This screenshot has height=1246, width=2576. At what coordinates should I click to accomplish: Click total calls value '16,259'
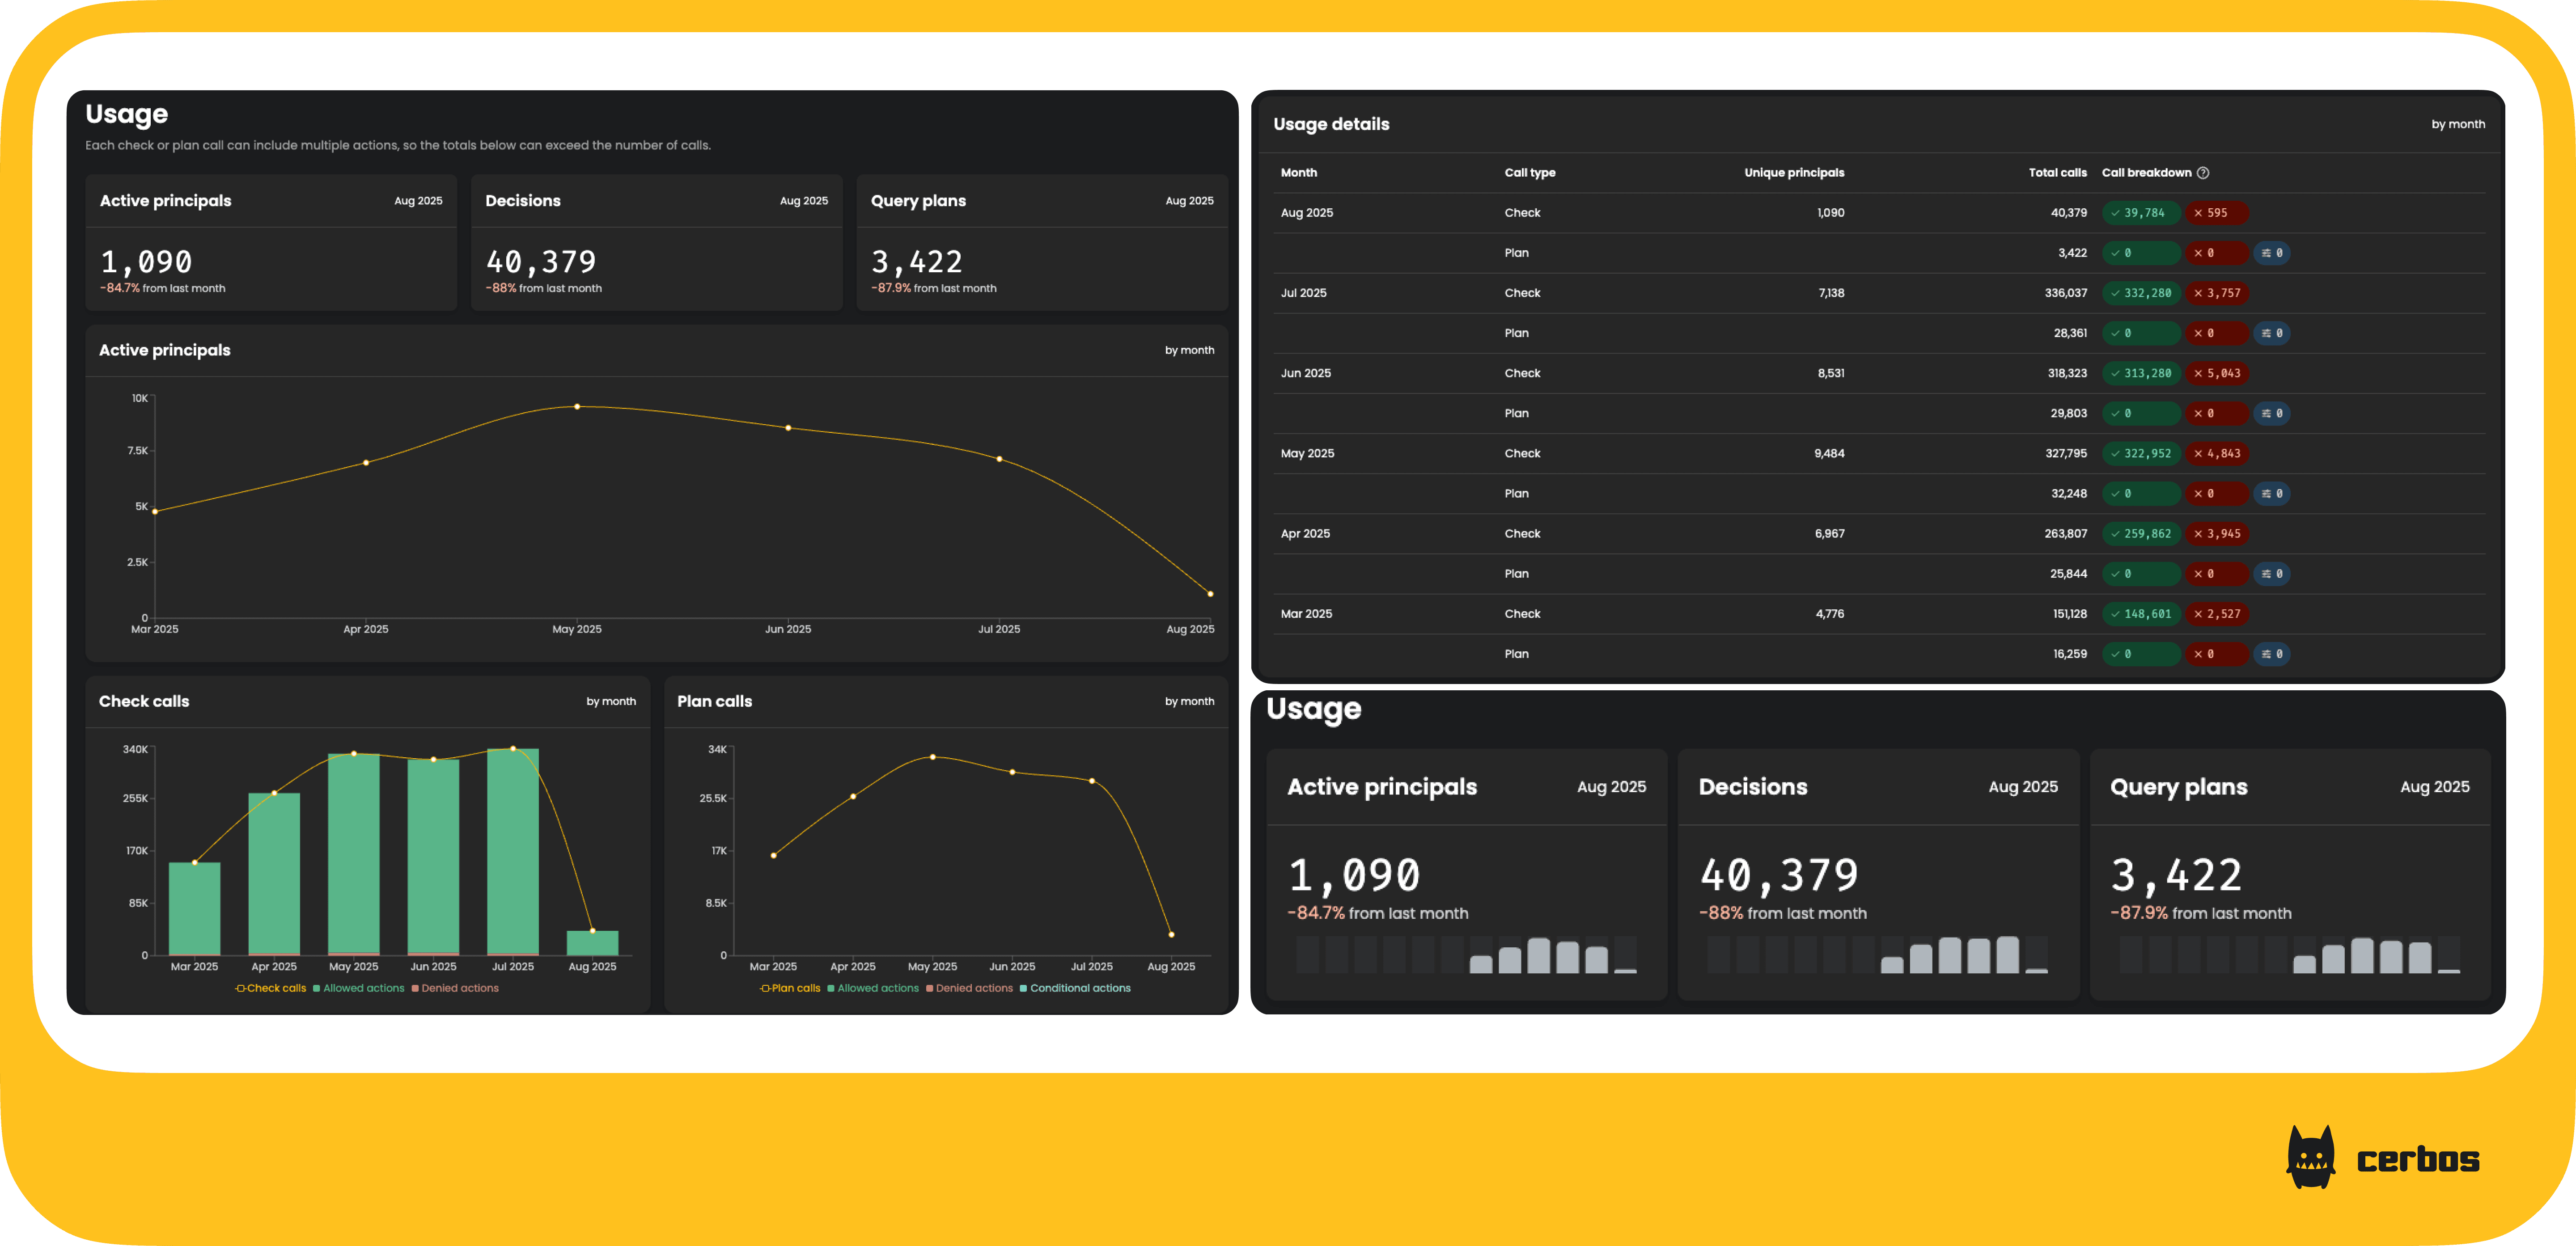tap(2070, 654)
